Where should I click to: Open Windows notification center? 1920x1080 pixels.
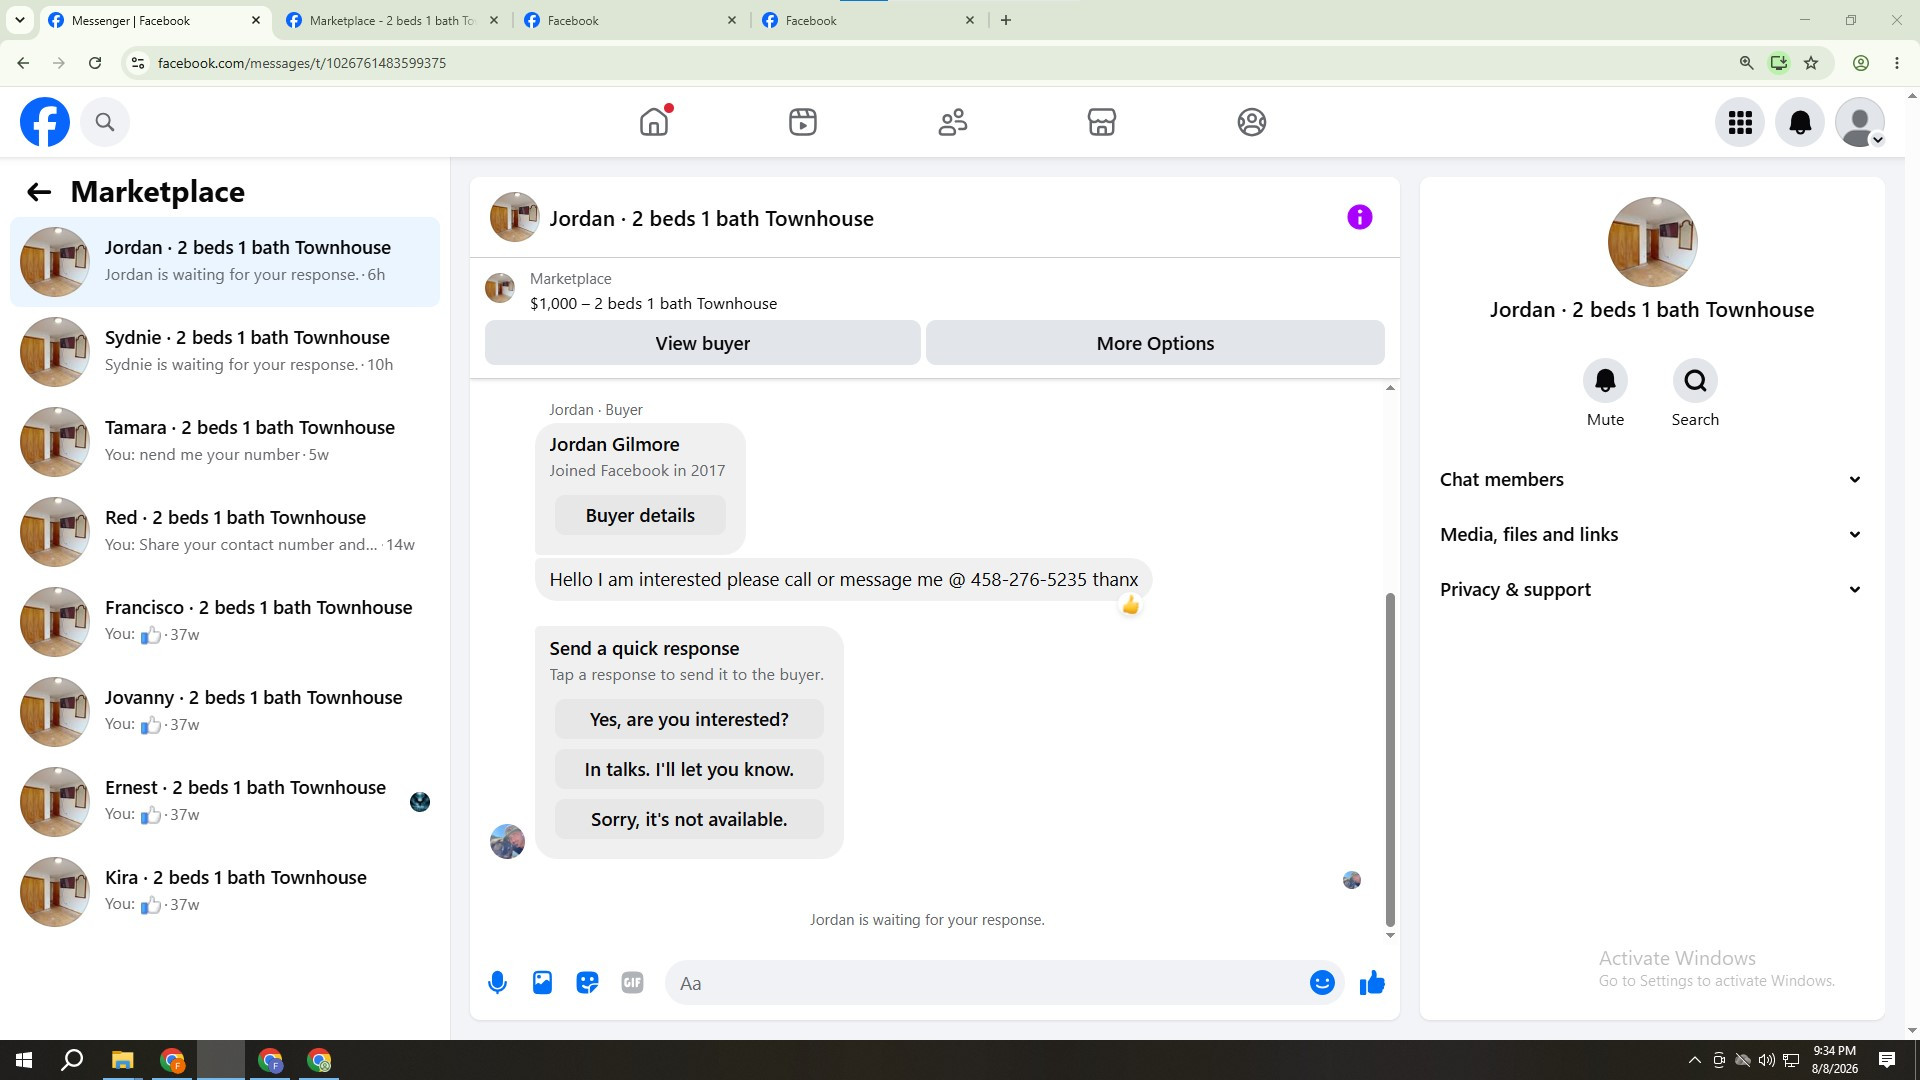pos(1887,1060)
